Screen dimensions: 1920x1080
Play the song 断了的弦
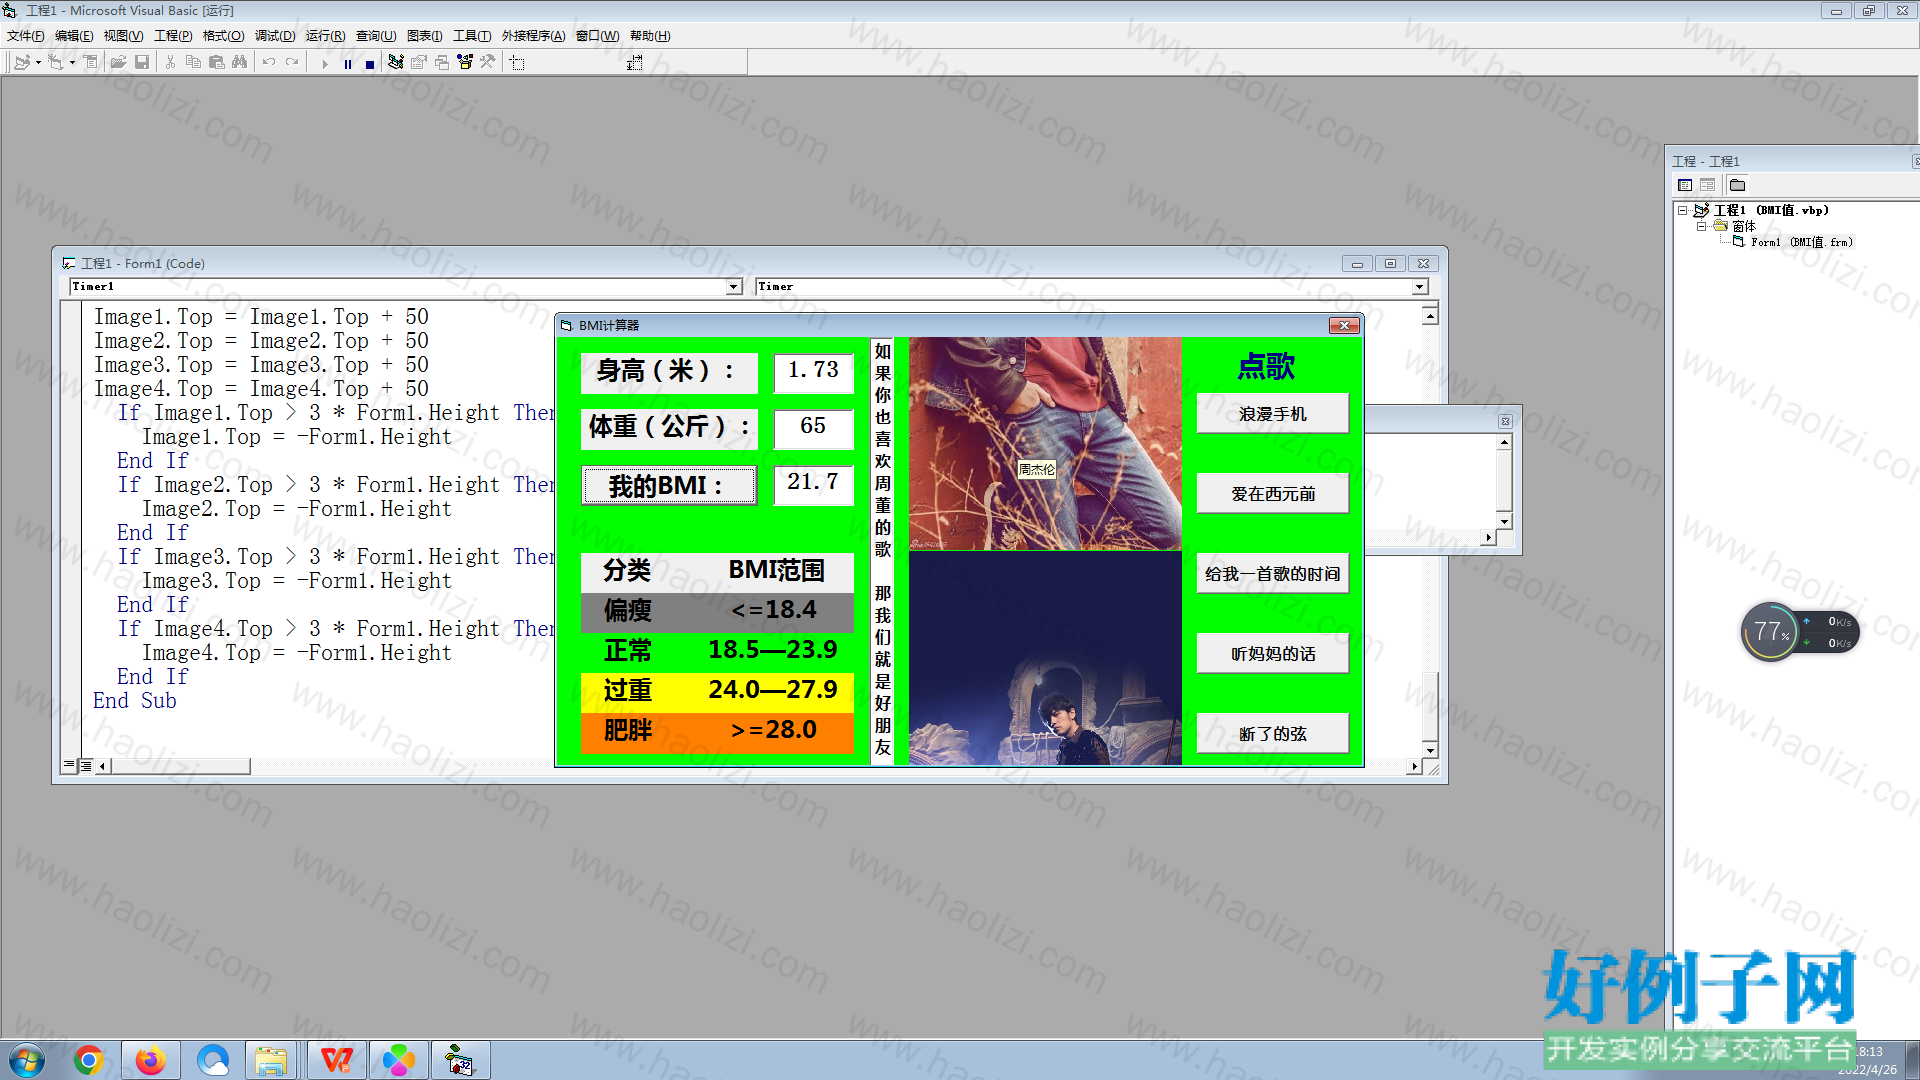point(1272,734)
